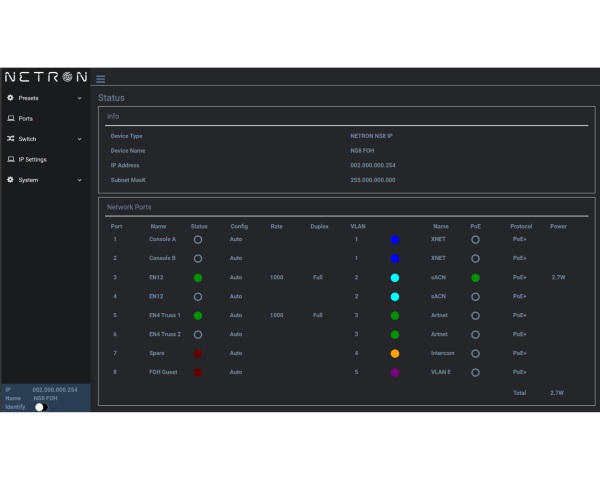Click the Network Ports panel title
The image size is (600, 480).
[x=129, y=207]
